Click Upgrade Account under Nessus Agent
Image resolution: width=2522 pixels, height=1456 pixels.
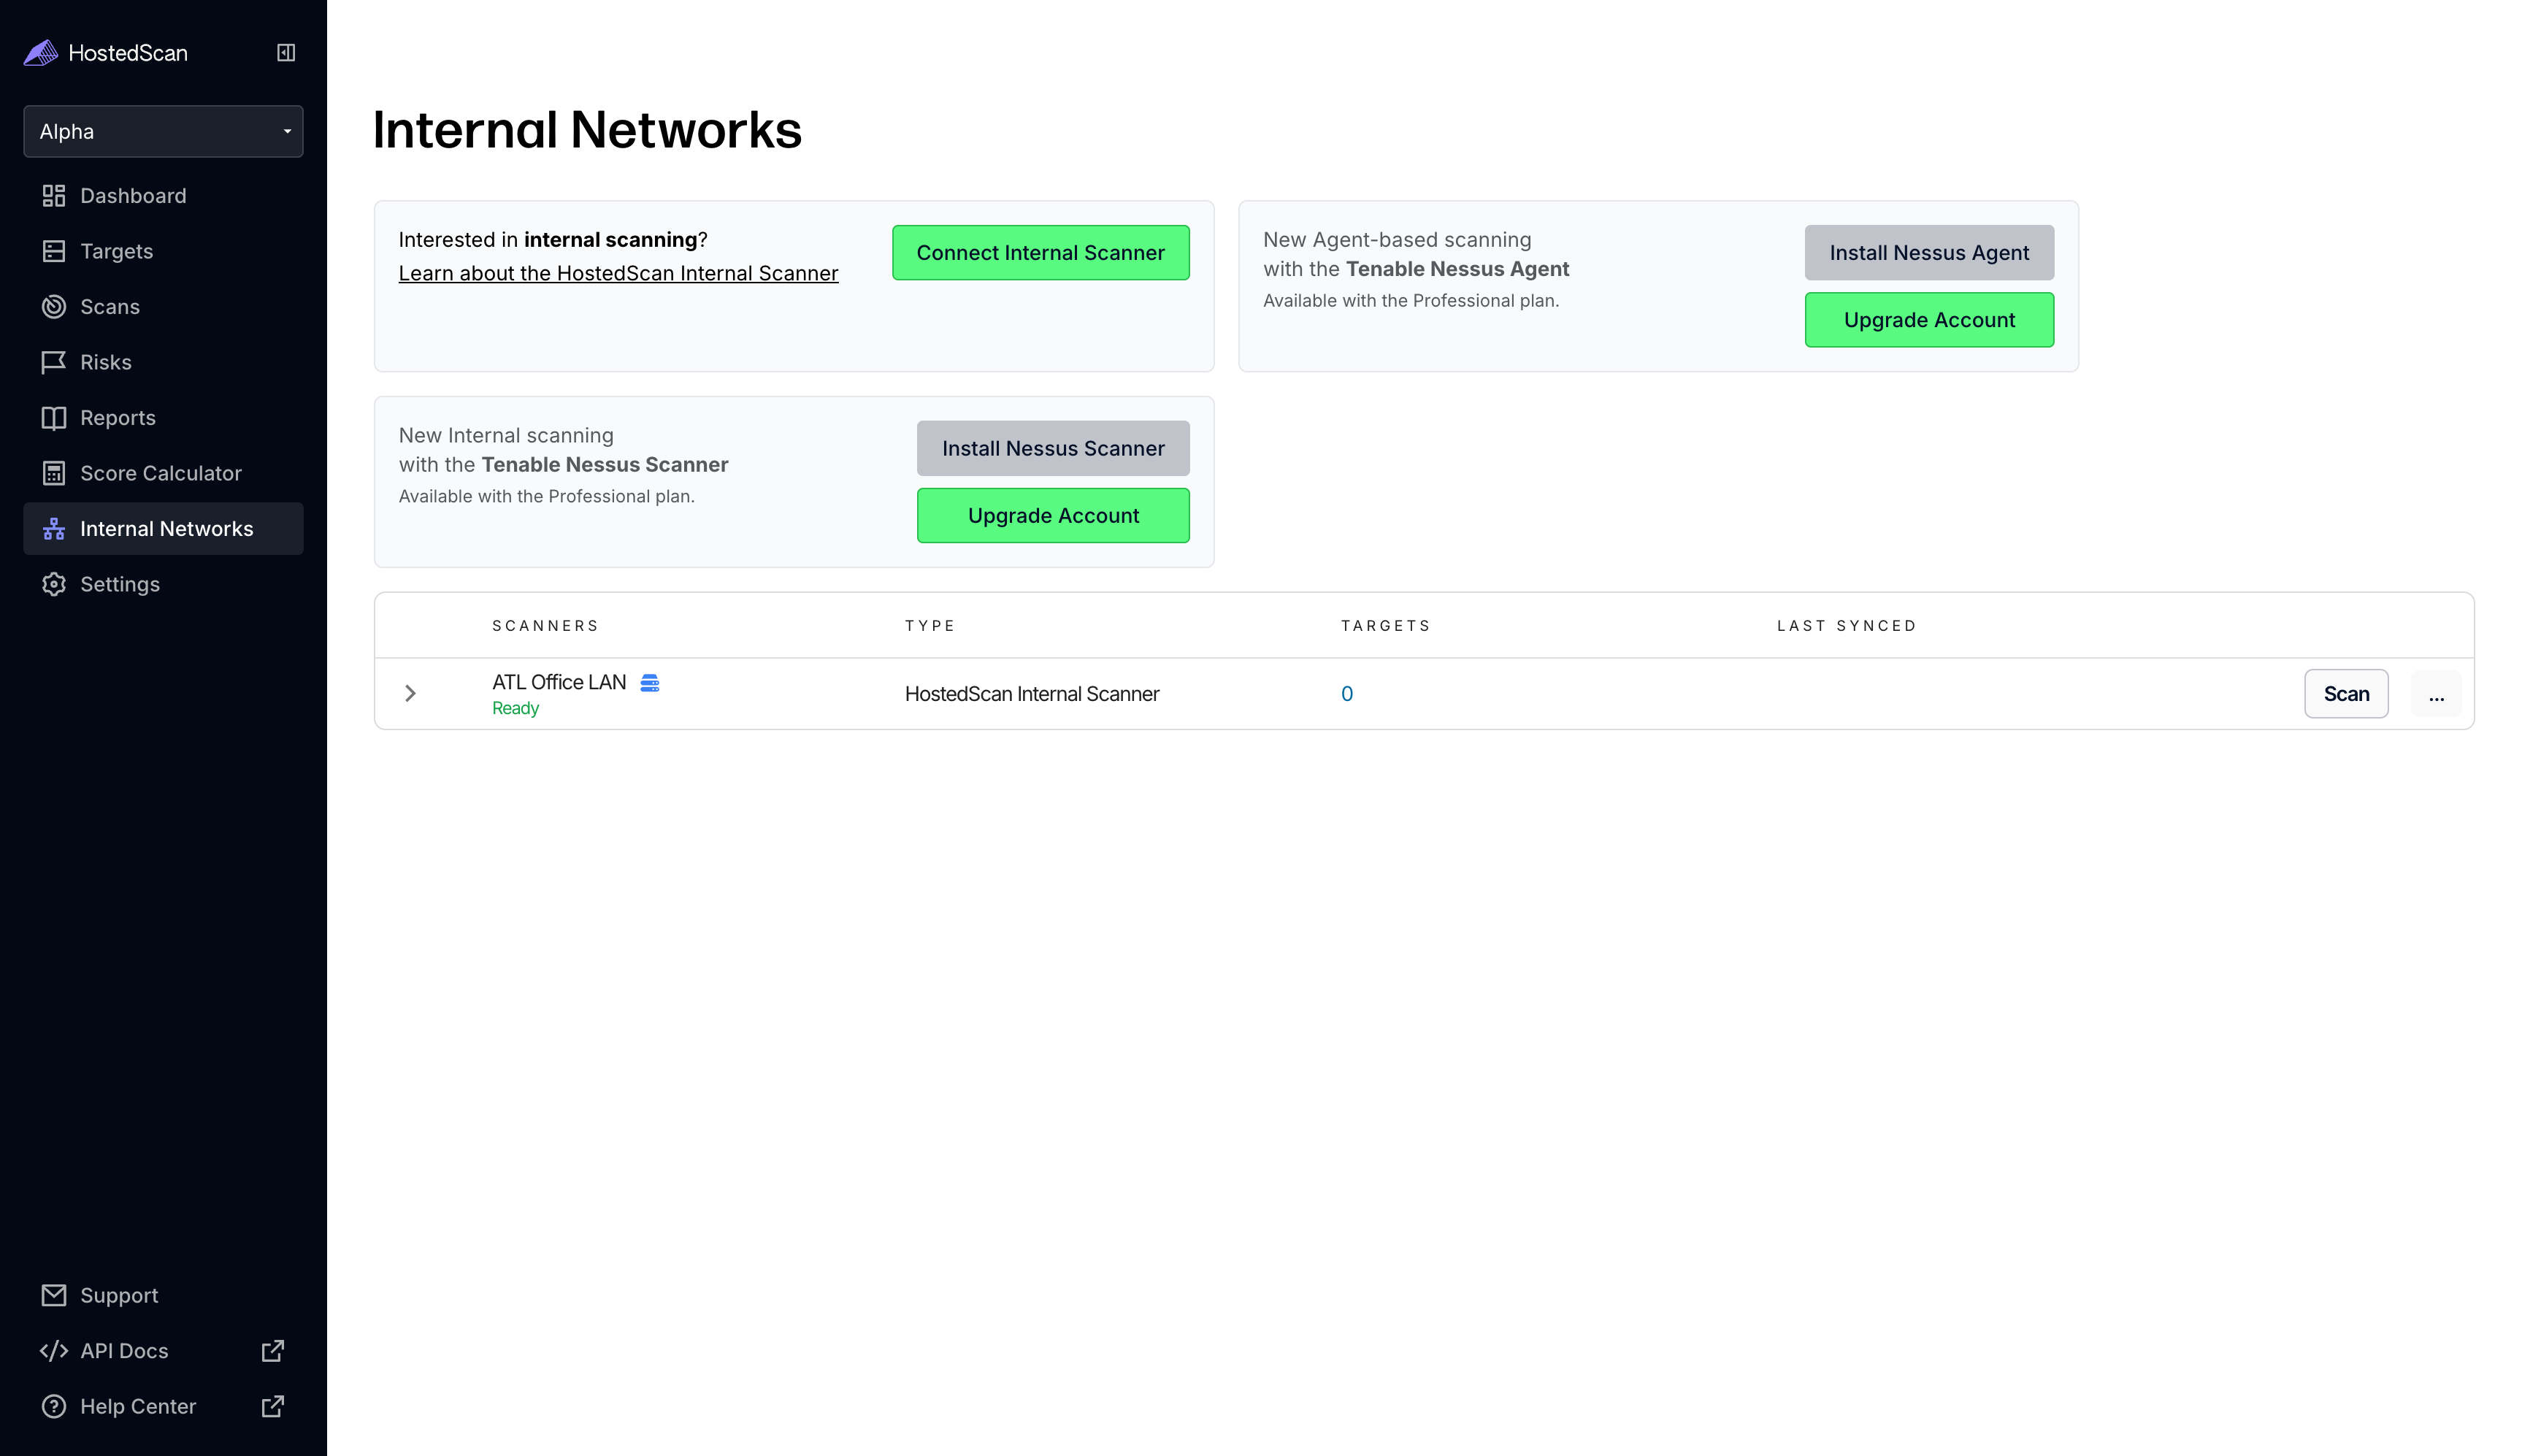(1929, 320)
